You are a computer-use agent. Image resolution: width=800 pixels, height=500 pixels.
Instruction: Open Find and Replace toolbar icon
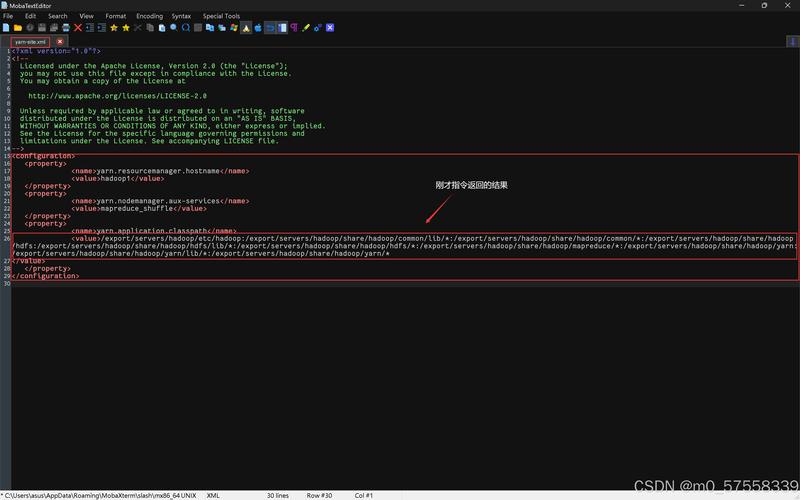tap(186, 28)
